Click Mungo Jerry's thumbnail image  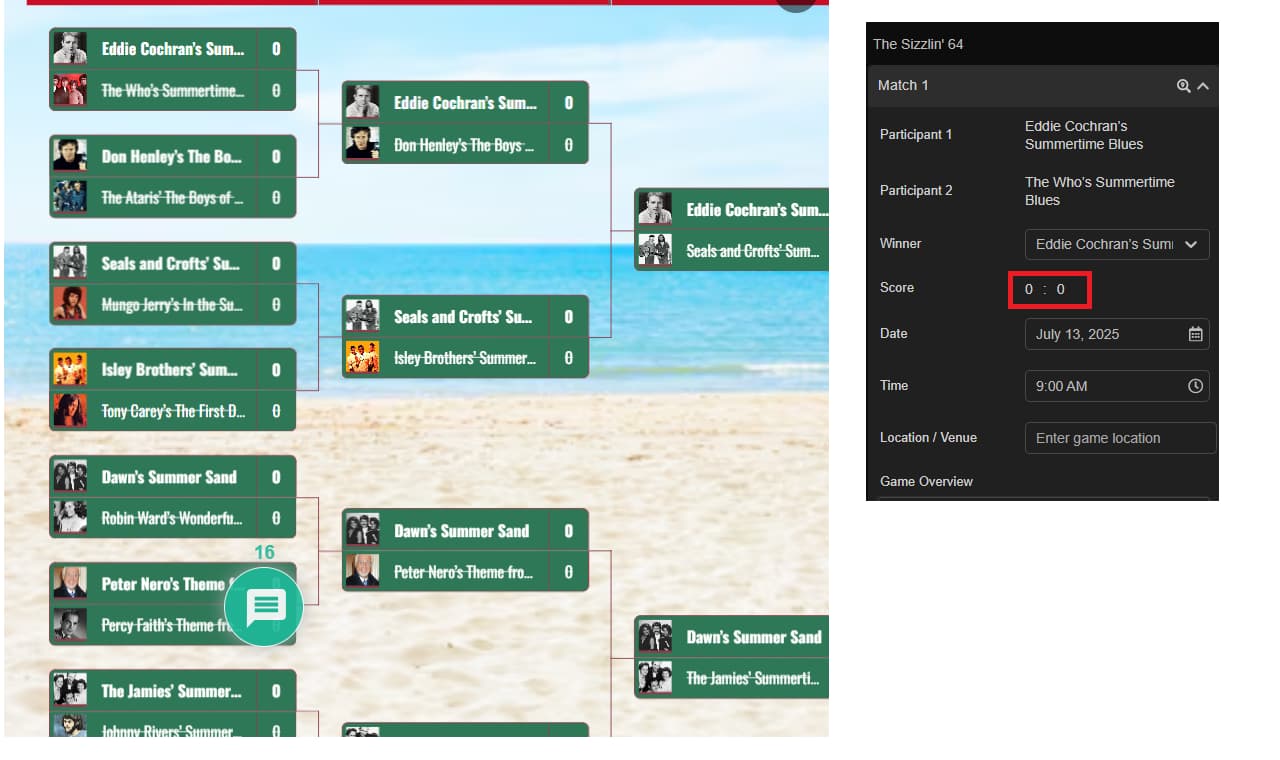(x=70, y=304)
